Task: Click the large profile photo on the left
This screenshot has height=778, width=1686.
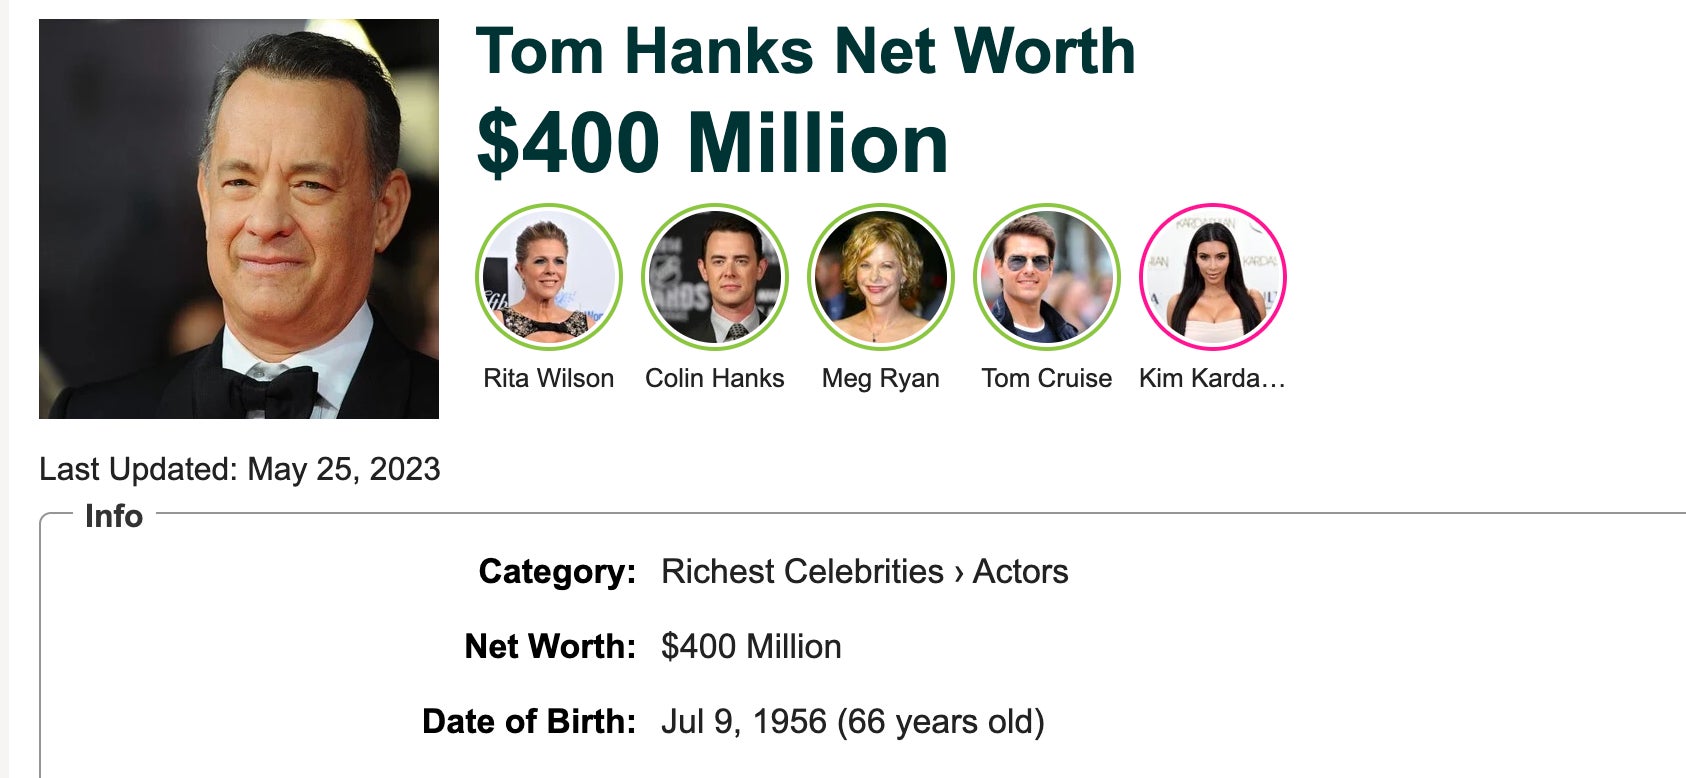Action: coord(239,219)
